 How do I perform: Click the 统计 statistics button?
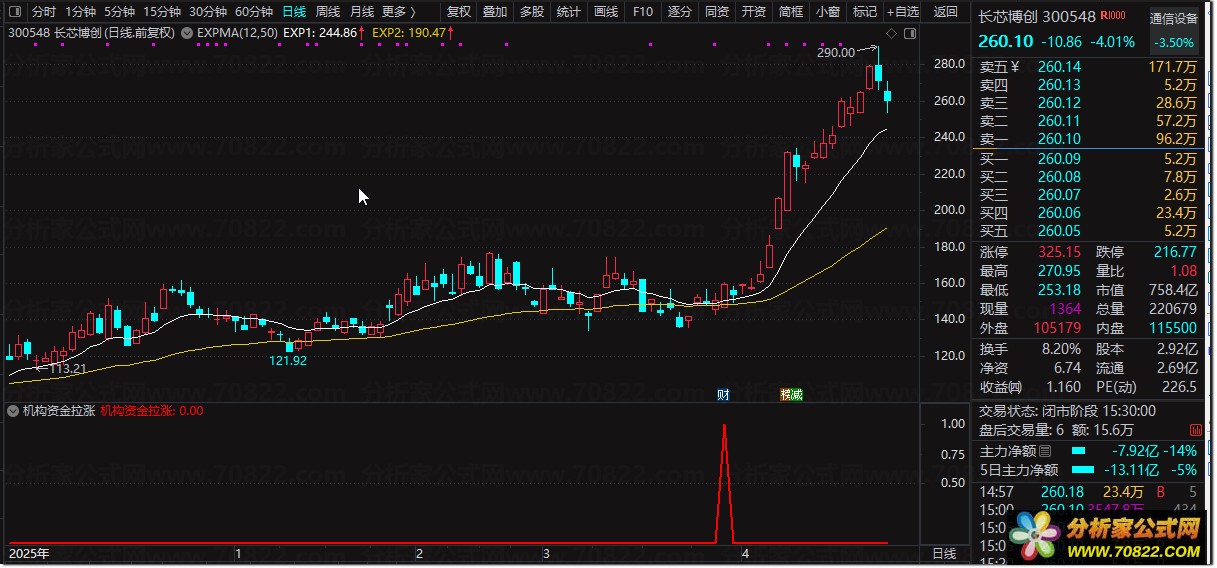pos(568,12)
